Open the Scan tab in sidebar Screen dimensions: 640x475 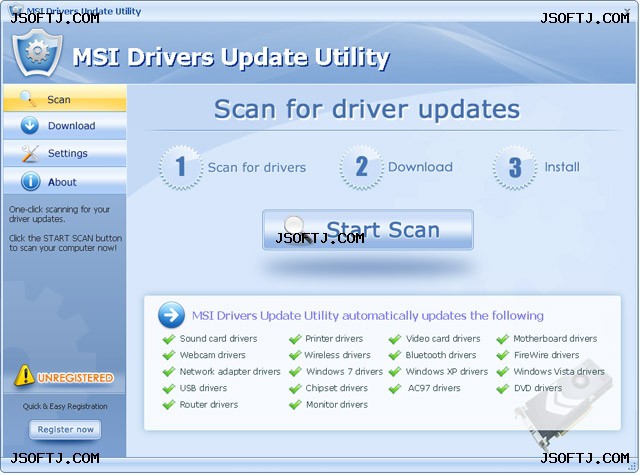coord(65,99)
